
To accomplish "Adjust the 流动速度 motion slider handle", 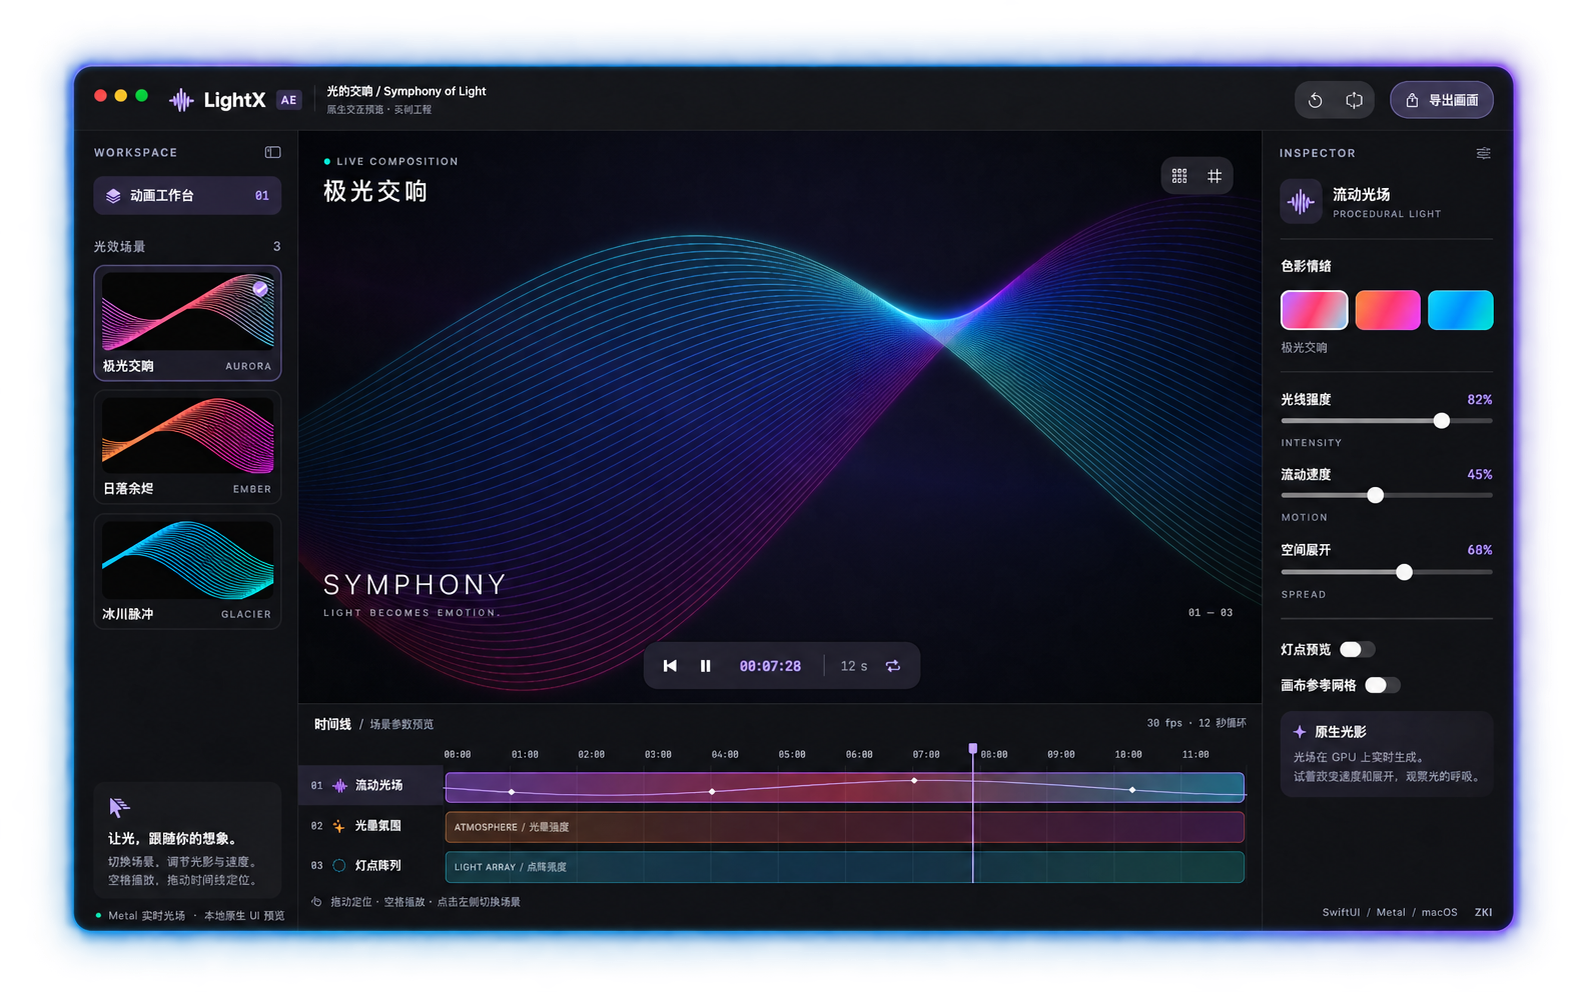I will click(x=1375, y=495).
